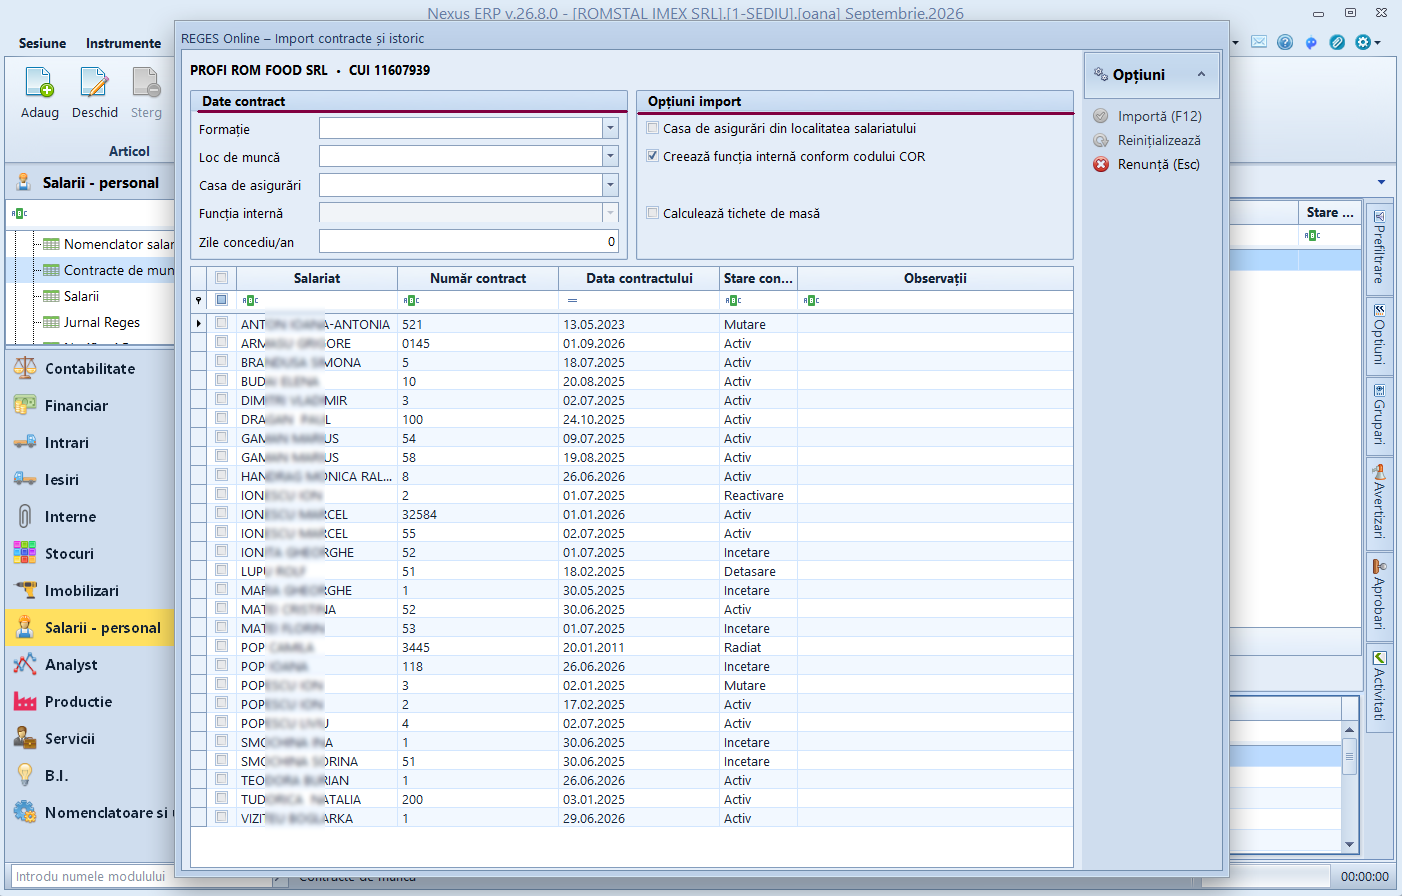Click the Adaug new document icon
This screenshot has height=896, width=1402.
coord(39,82)
